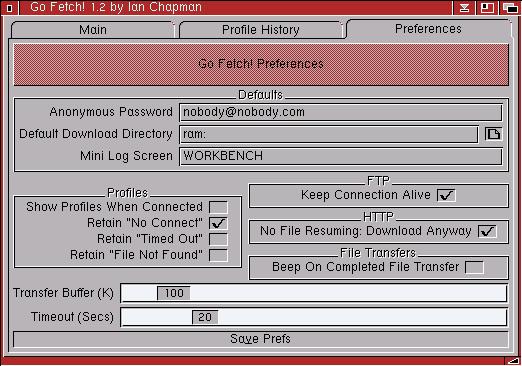Click the window depth gadget
Screen dimensions: 522x366
click(x=510, y=8)
